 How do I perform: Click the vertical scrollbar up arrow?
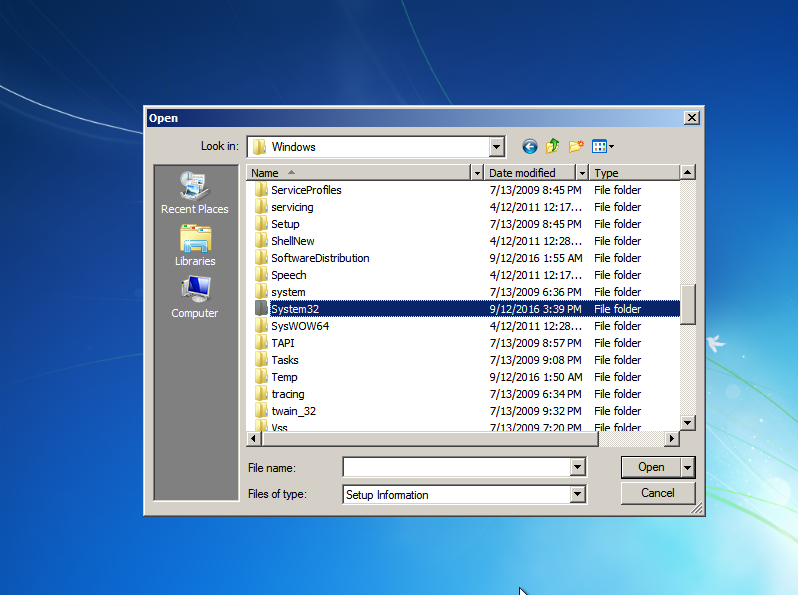688,173
